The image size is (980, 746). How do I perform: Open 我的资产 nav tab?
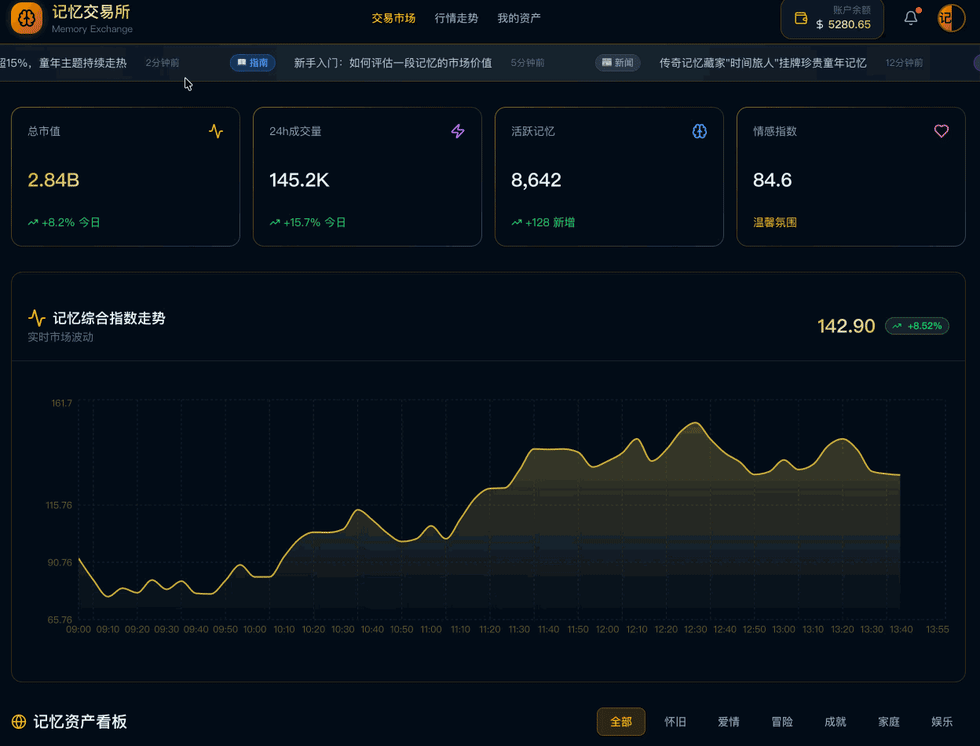pyautogui.click(x=519, y=18)
